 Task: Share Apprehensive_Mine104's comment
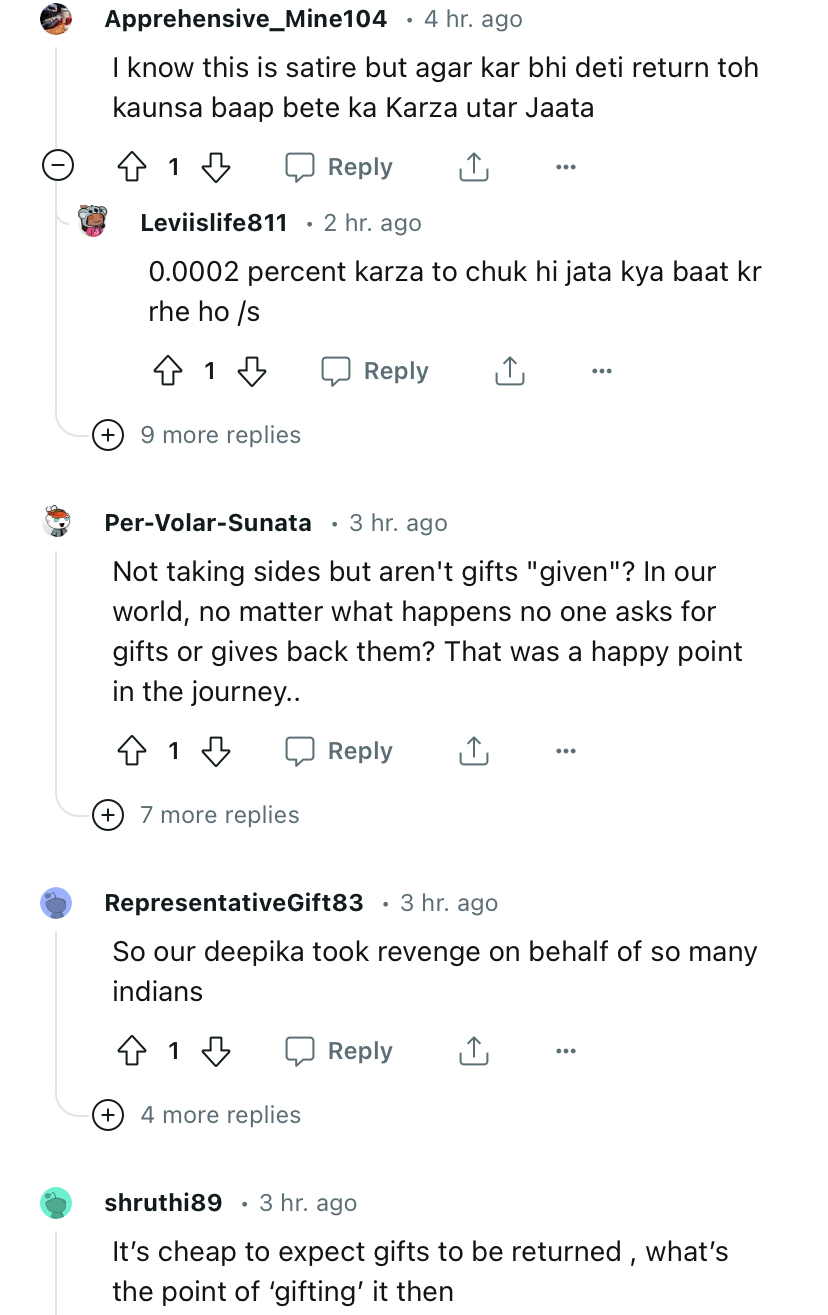(473, 167)
